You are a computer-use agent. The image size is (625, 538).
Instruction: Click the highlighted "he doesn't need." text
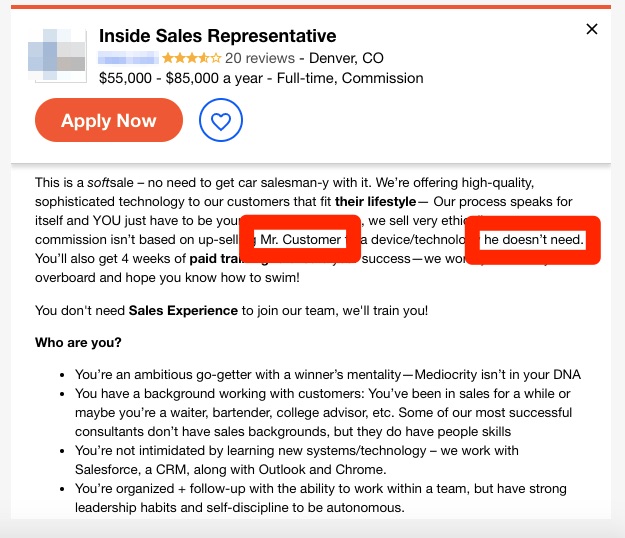pos(533,240)
